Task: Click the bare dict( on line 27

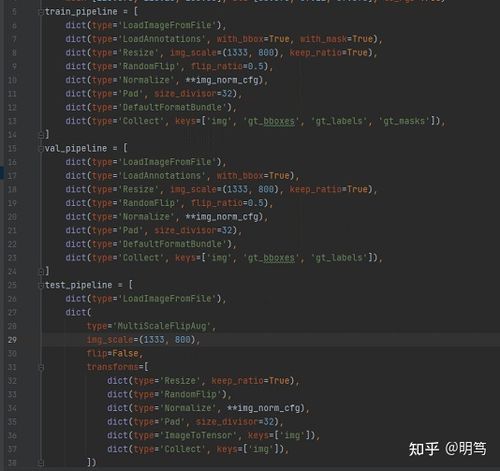Action: click(78, 312)
